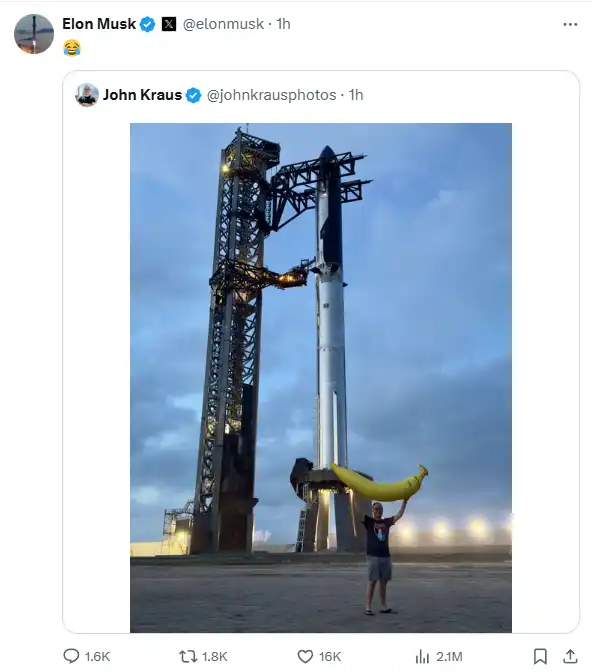The image size is (592, 672).
Task: View analytics via the bar chart icon
Action: (x=422, y=656)
